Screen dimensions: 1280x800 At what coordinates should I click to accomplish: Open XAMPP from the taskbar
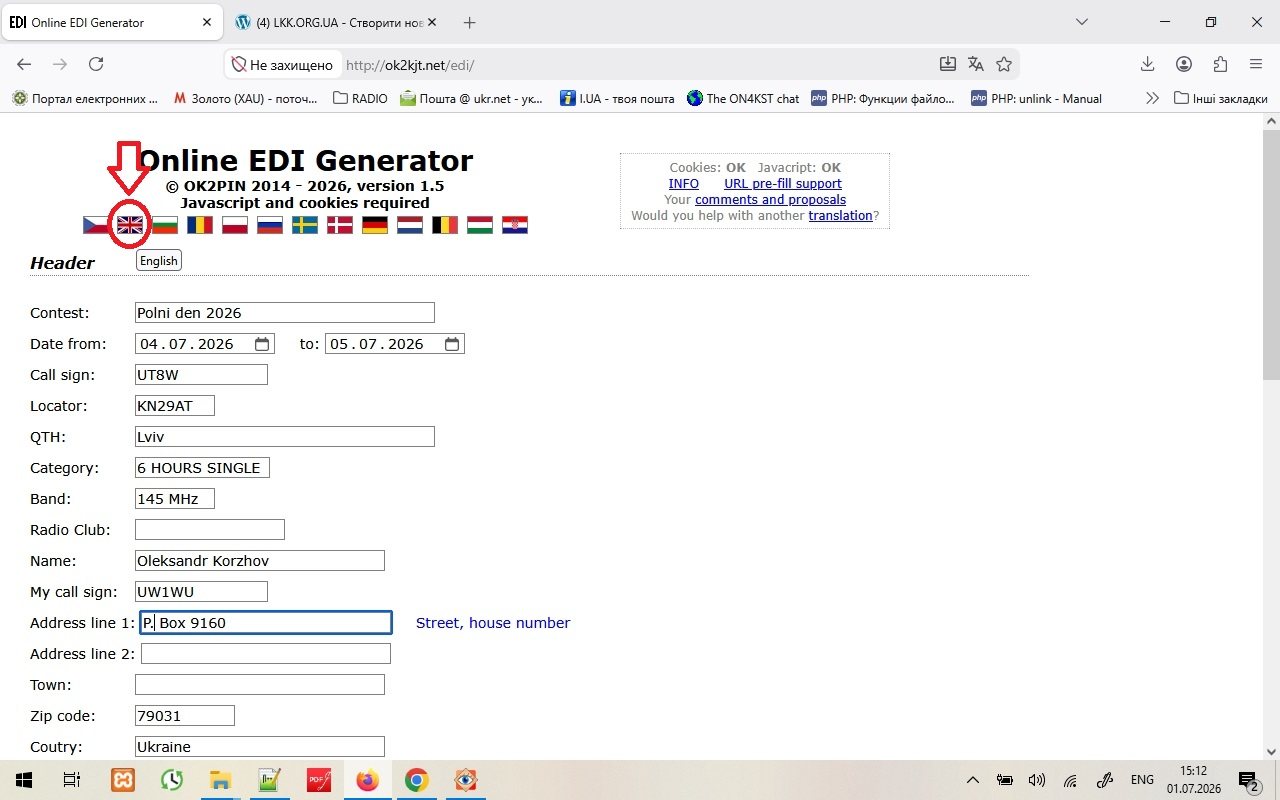click(123, 780)
